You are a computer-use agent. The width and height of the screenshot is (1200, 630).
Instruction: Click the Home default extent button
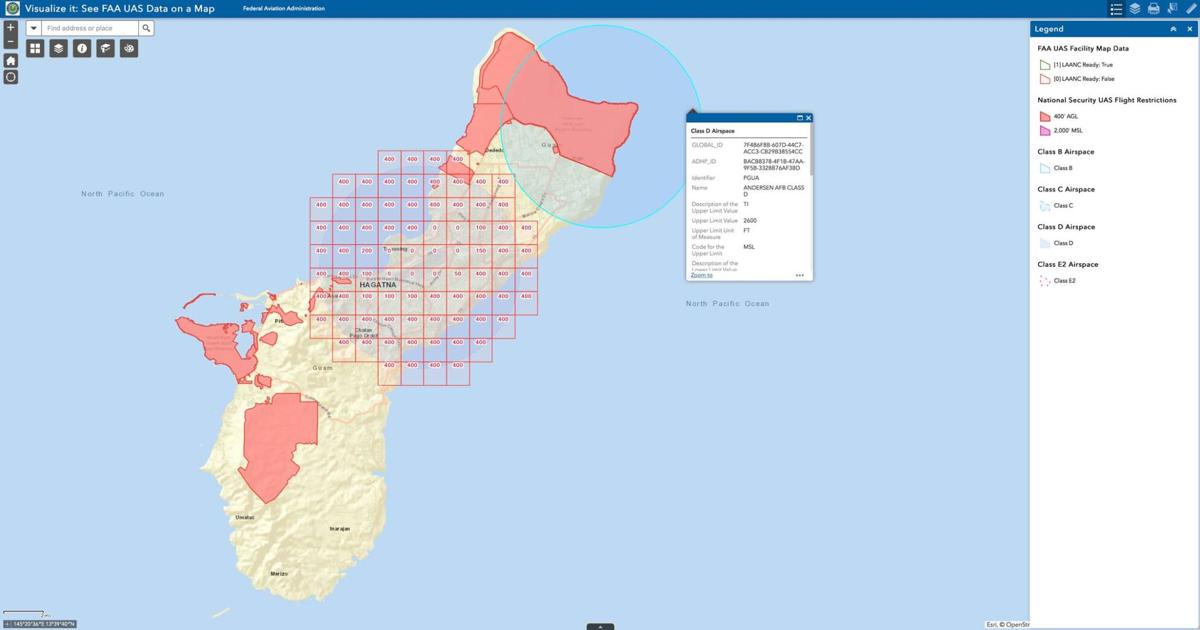(9, 60)
